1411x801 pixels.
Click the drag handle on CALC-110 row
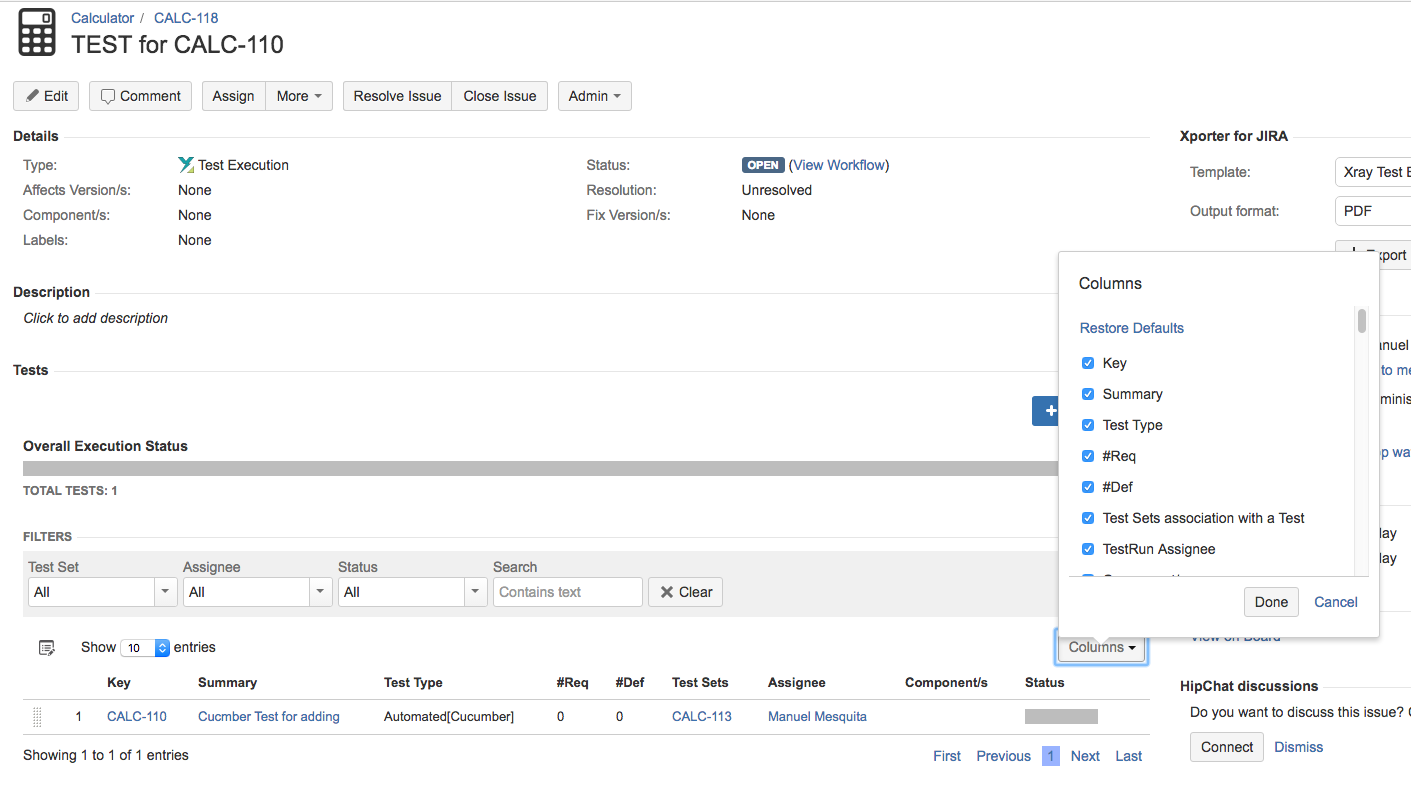tap(38, 716)
